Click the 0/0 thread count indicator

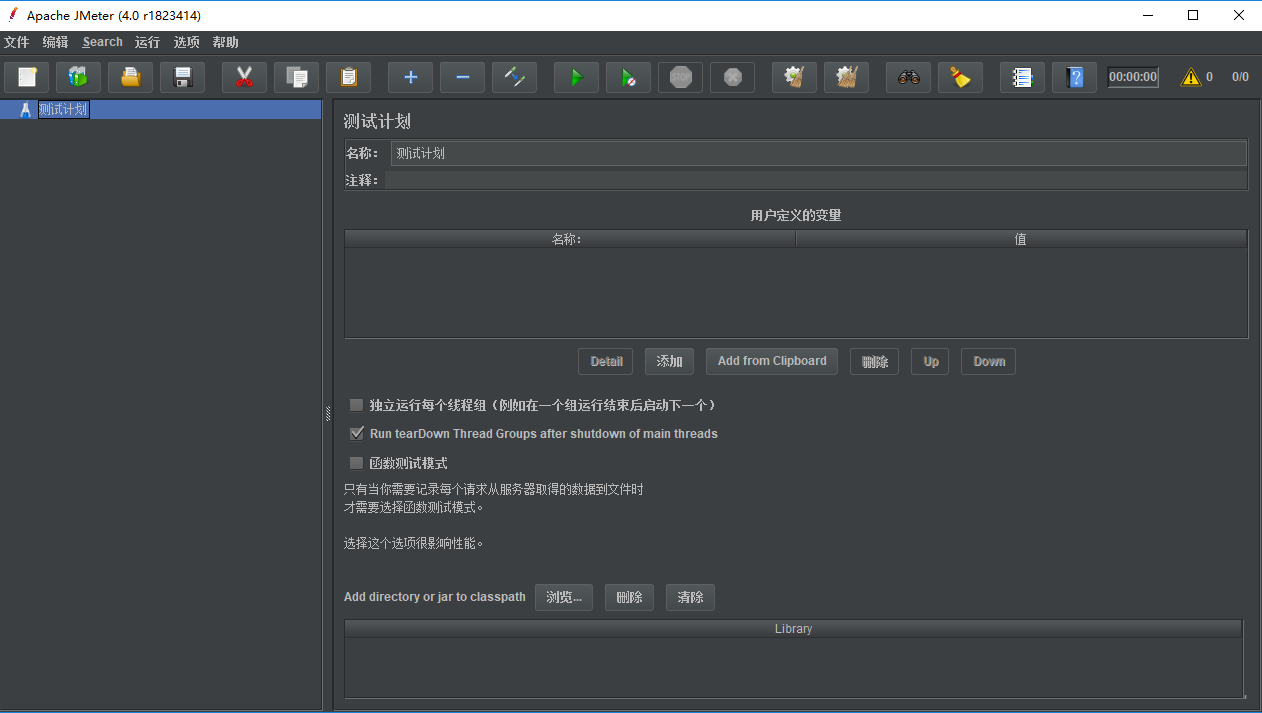click(1240, 77)
